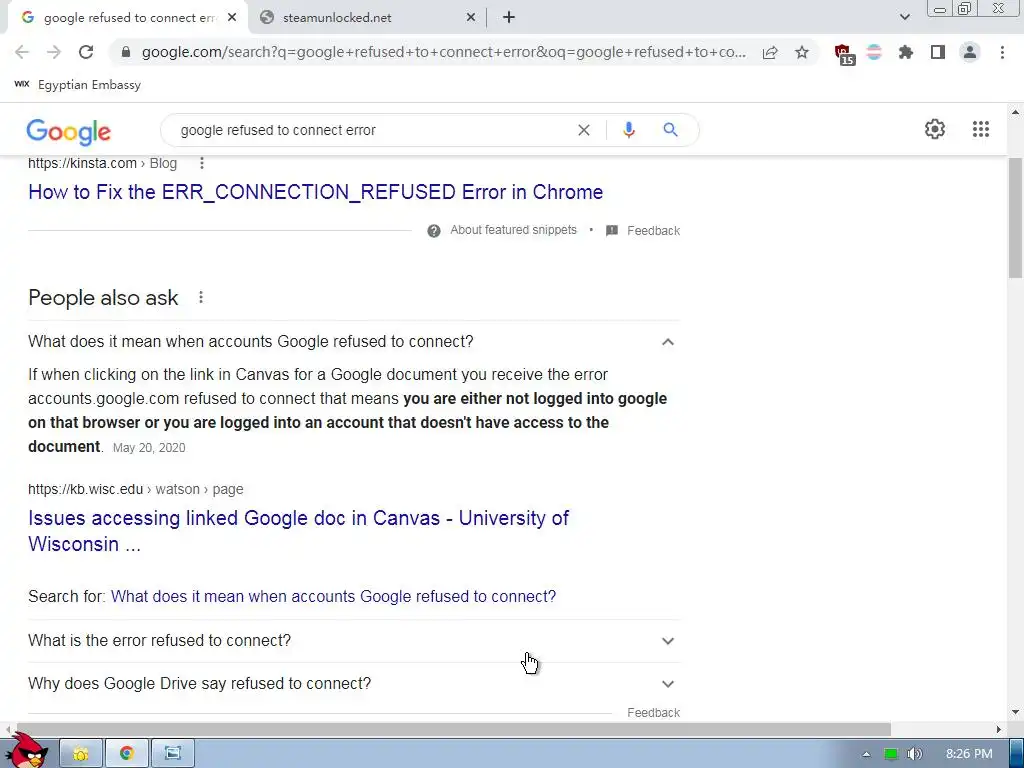Open Chrome from the taskbar
This screenshot has width=1024, height=768.
click(x=127, y=753)
